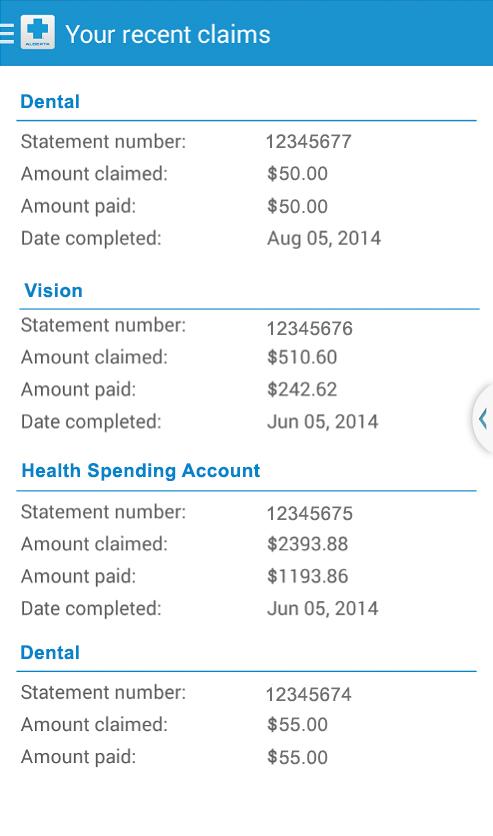Select the 'Your recent claims' title
The height and width of the screenshot is (836, 493).
(x=167, y=34)
